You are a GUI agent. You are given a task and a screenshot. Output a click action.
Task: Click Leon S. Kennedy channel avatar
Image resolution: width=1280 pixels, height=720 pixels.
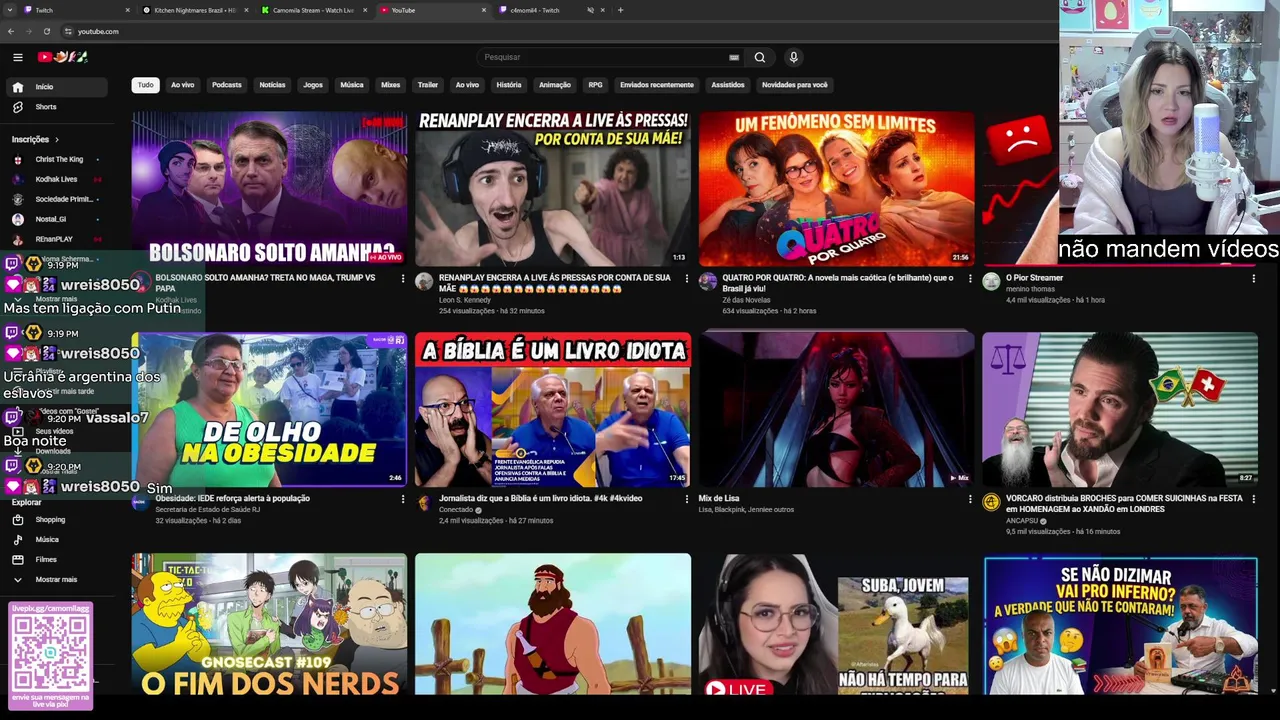pos(424,282)
